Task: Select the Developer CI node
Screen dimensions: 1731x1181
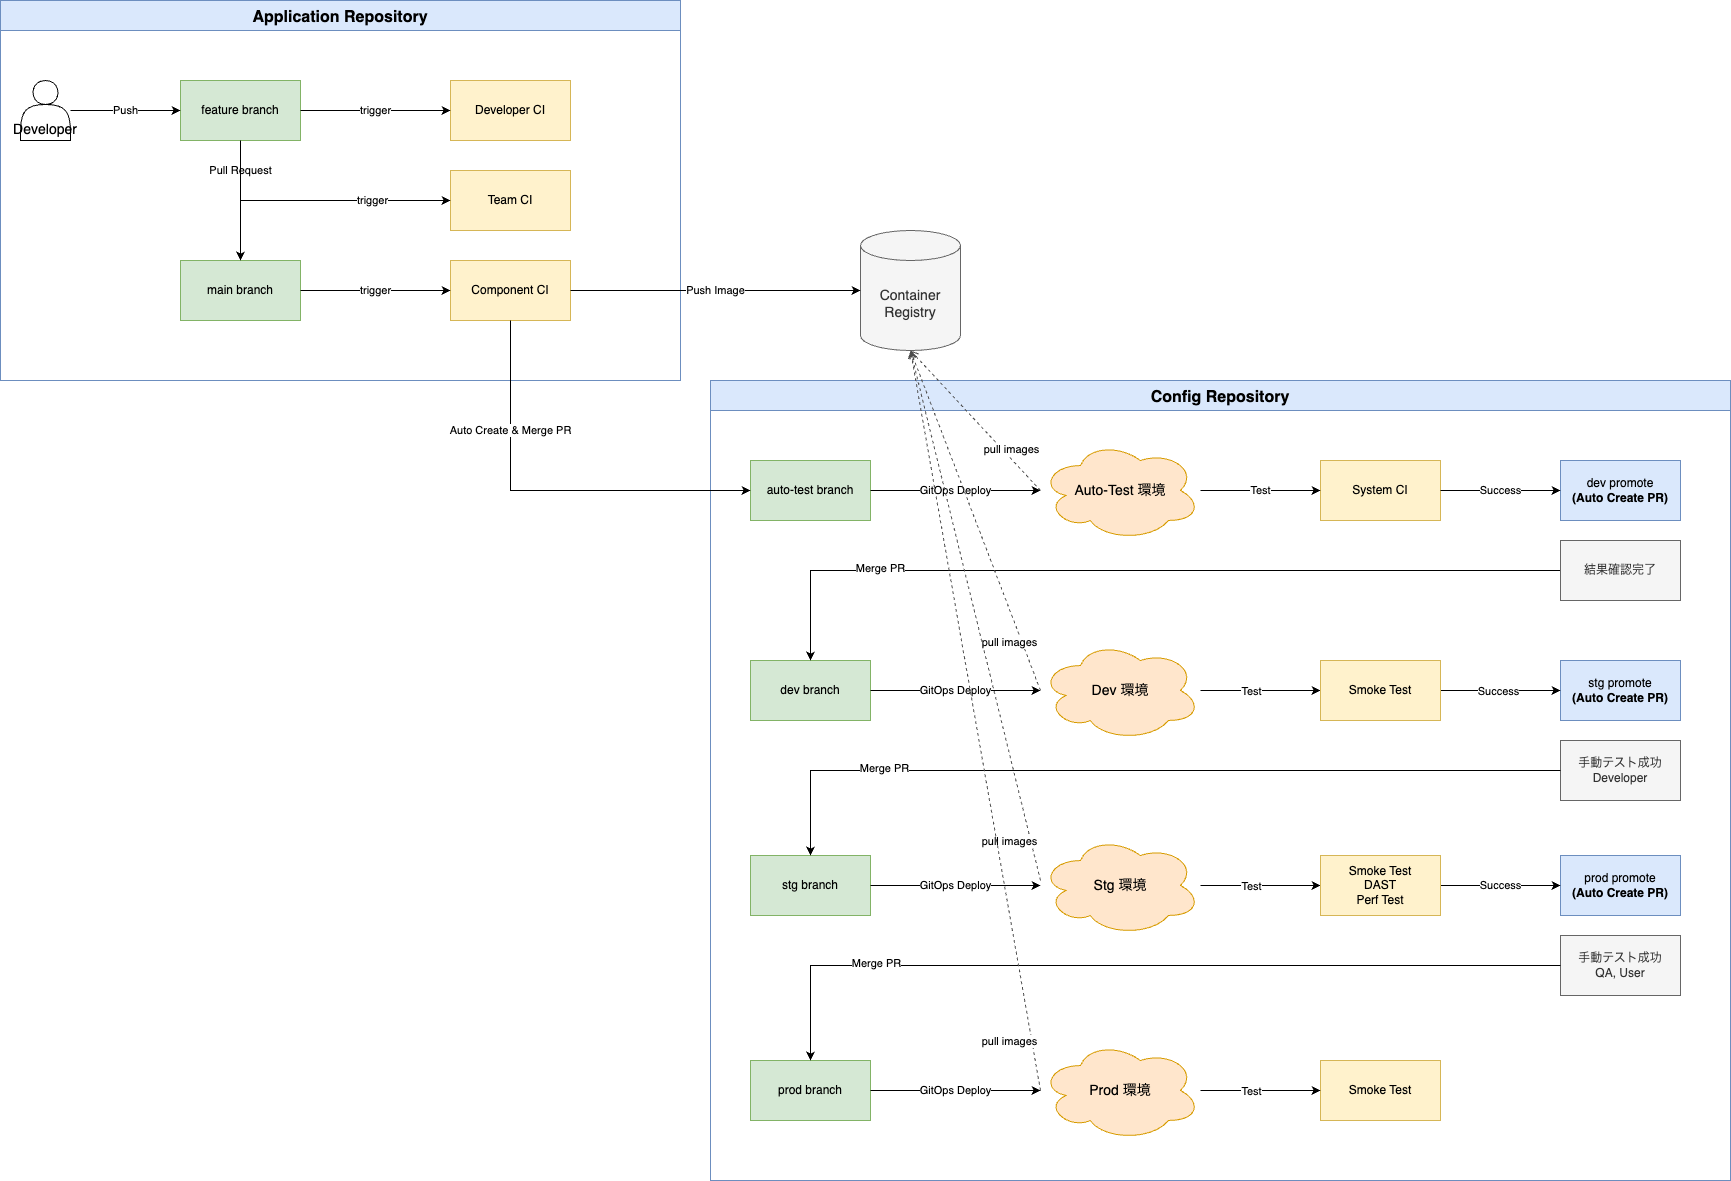Action: [x=510, y=110]
